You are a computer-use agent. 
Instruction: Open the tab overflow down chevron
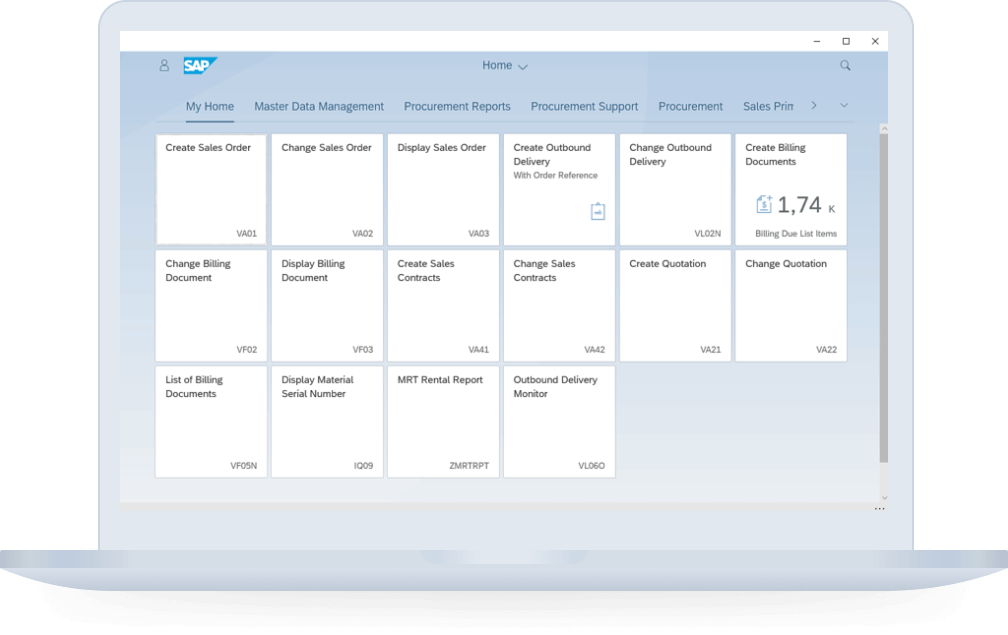tap(843, 105)
